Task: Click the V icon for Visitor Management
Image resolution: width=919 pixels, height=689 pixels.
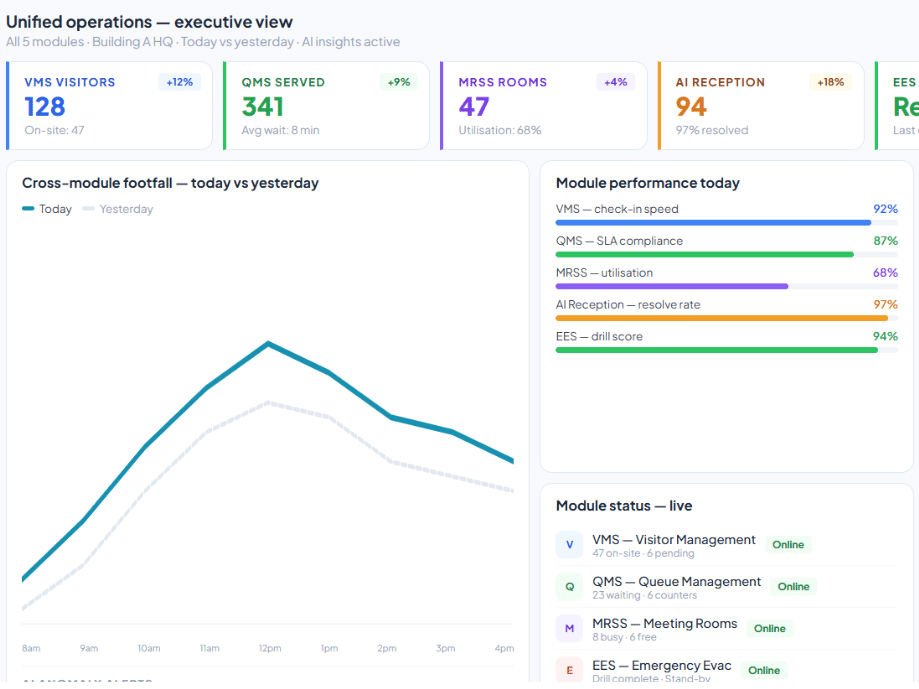Action: tap(569, 545)
